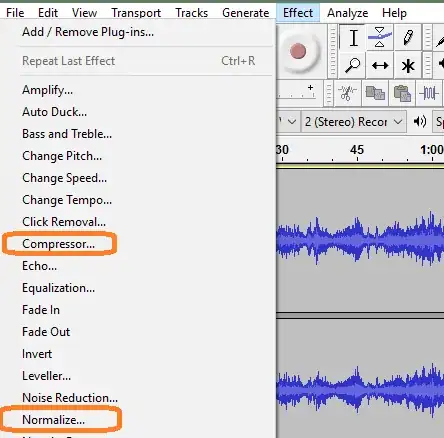This screenshot has width=444, height=438.
Task: Click the 45 mark on timeline ruler
Action: 357,150
